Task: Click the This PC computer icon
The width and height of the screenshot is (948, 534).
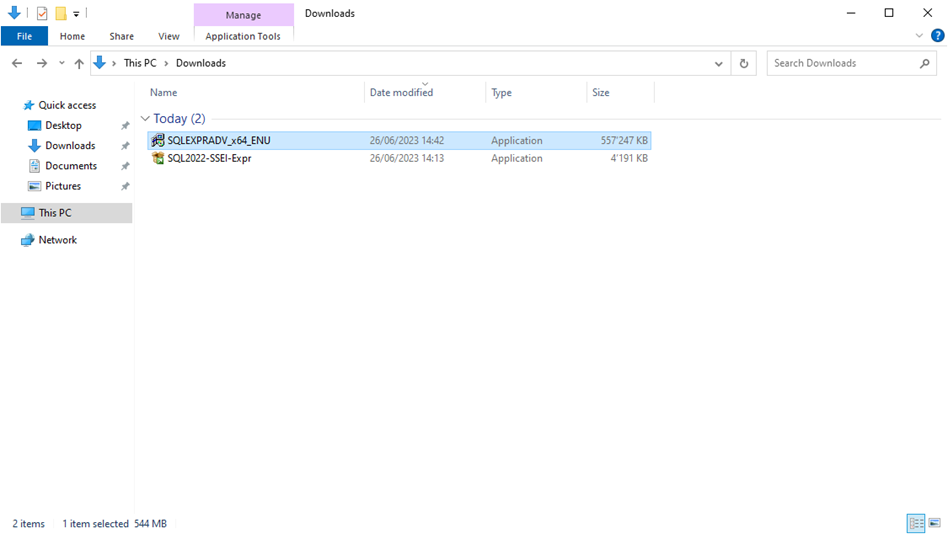Action: coord(28,213)
